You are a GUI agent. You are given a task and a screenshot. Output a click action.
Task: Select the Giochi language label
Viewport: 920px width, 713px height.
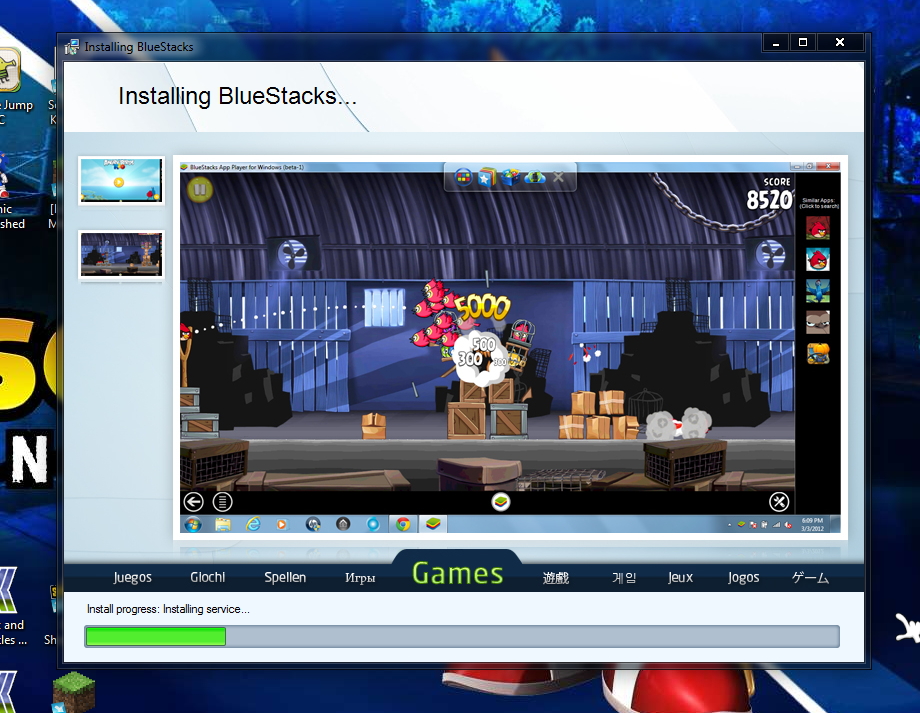pos(208,577)
